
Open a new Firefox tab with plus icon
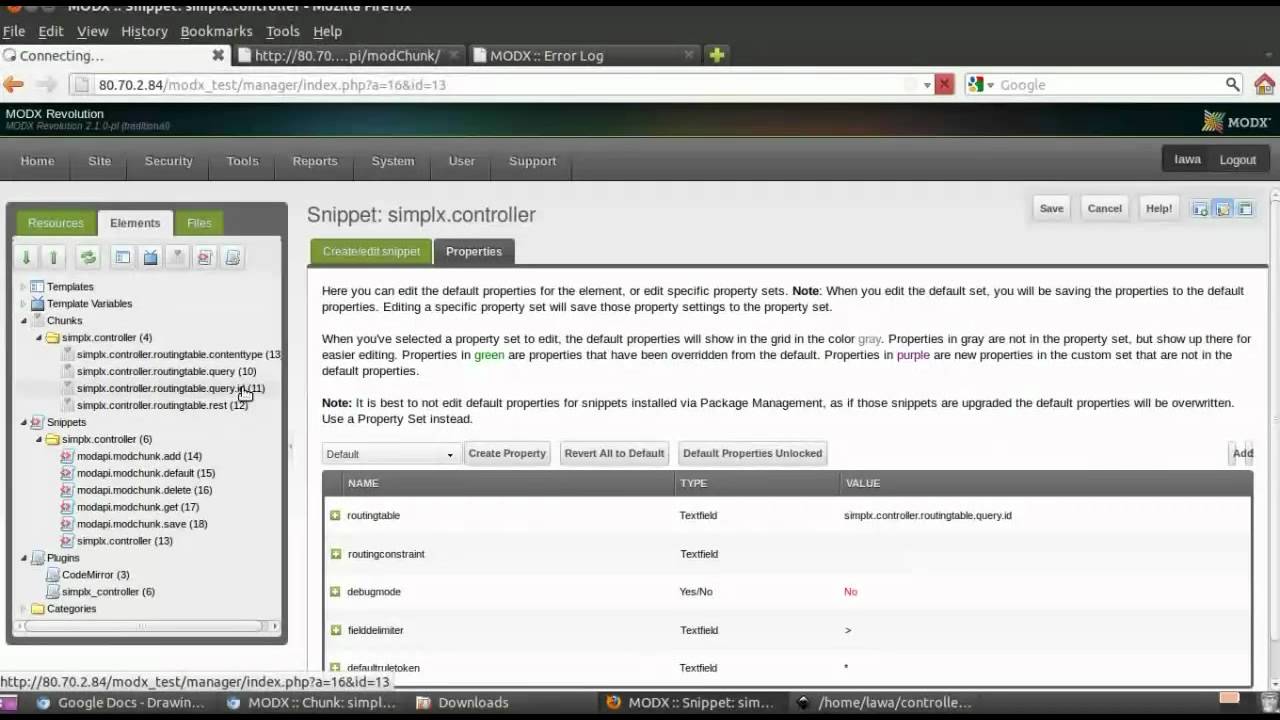click(x=717, y=55)
